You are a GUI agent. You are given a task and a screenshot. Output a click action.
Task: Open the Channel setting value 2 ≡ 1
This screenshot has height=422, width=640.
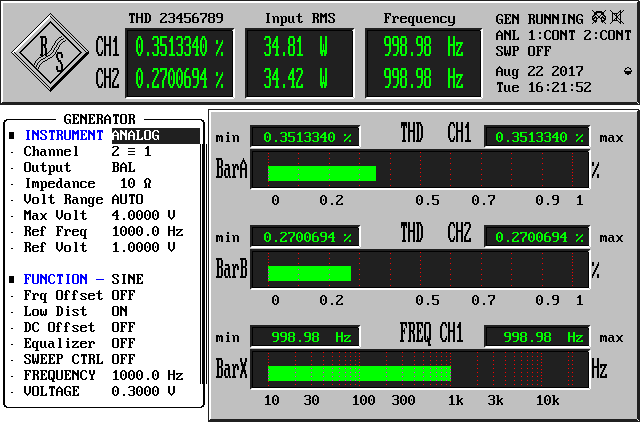pyautogui.click(x=131, y=151)
